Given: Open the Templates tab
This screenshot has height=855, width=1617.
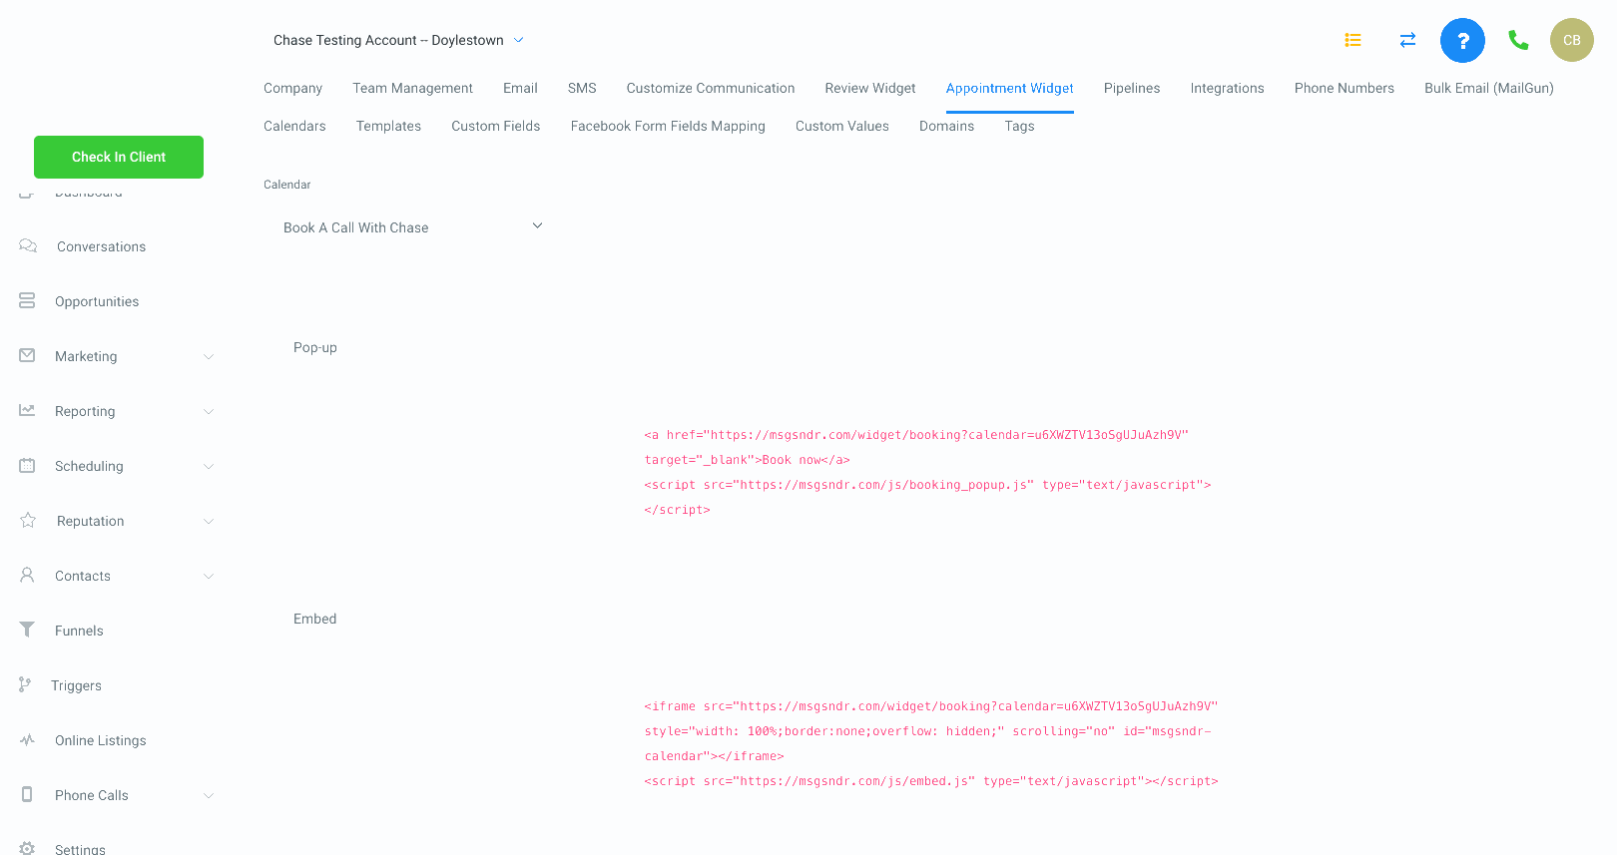Looking at the screenshot, I should (388, 126).
